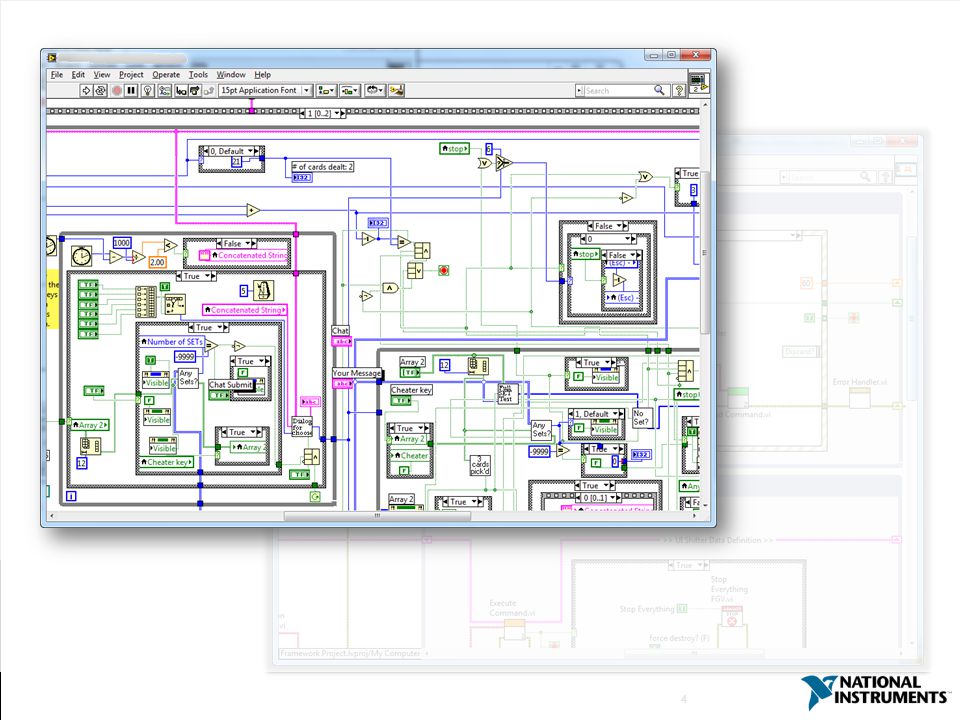Open the Edit menu

pyautogui.click(x=78, y=74)
